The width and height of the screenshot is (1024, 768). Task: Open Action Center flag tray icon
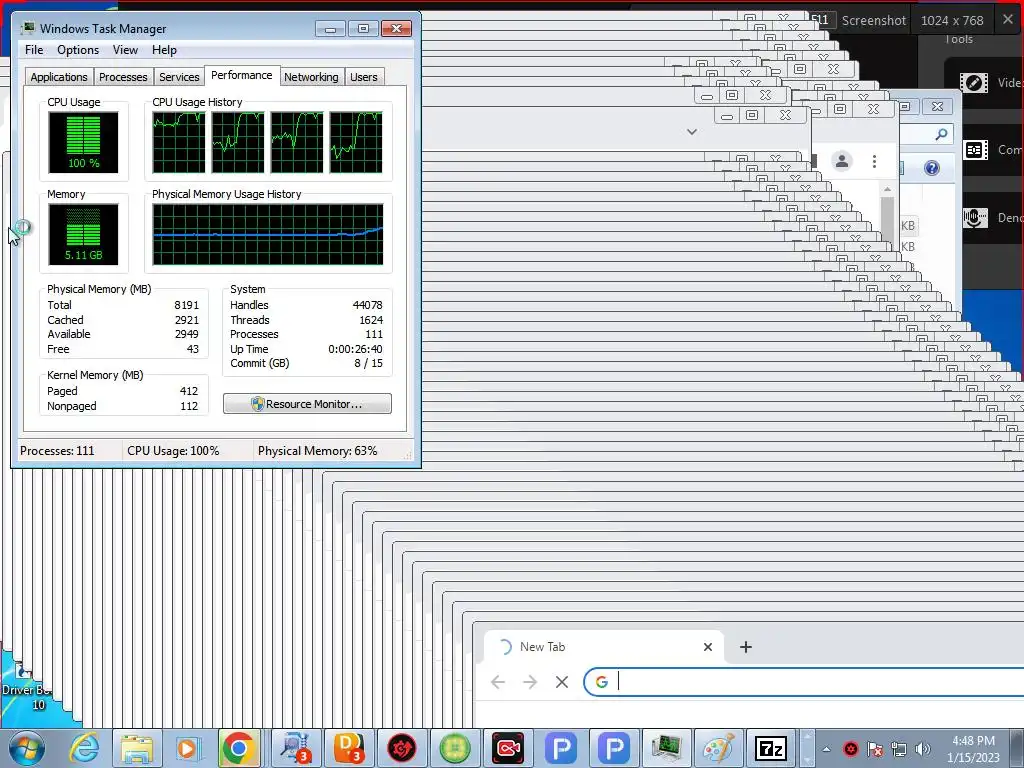875,749
